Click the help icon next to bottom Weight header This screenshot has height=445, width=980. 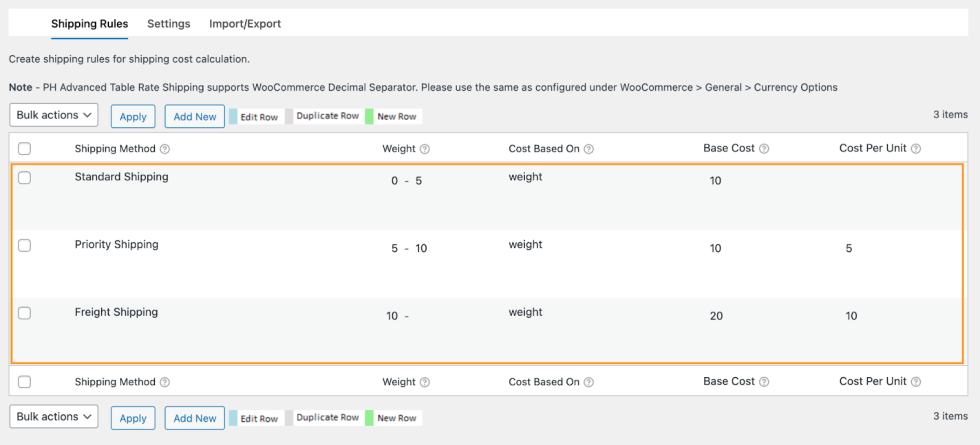coord(425,382)
